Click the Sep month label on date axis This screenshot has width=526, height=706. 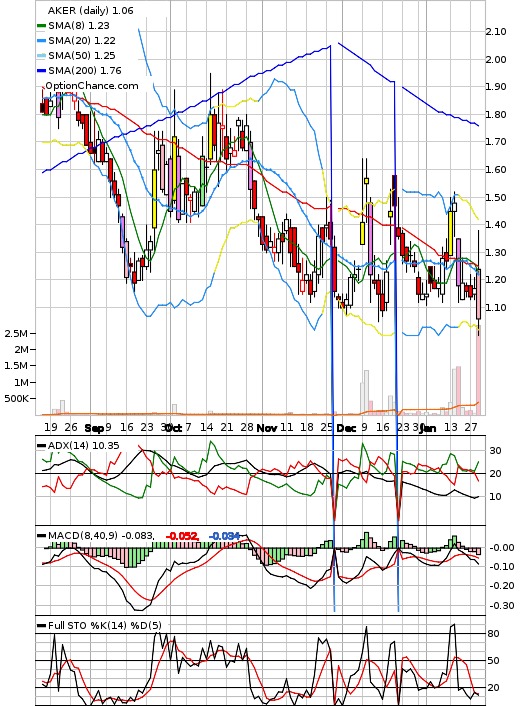[x=94, y=428]
